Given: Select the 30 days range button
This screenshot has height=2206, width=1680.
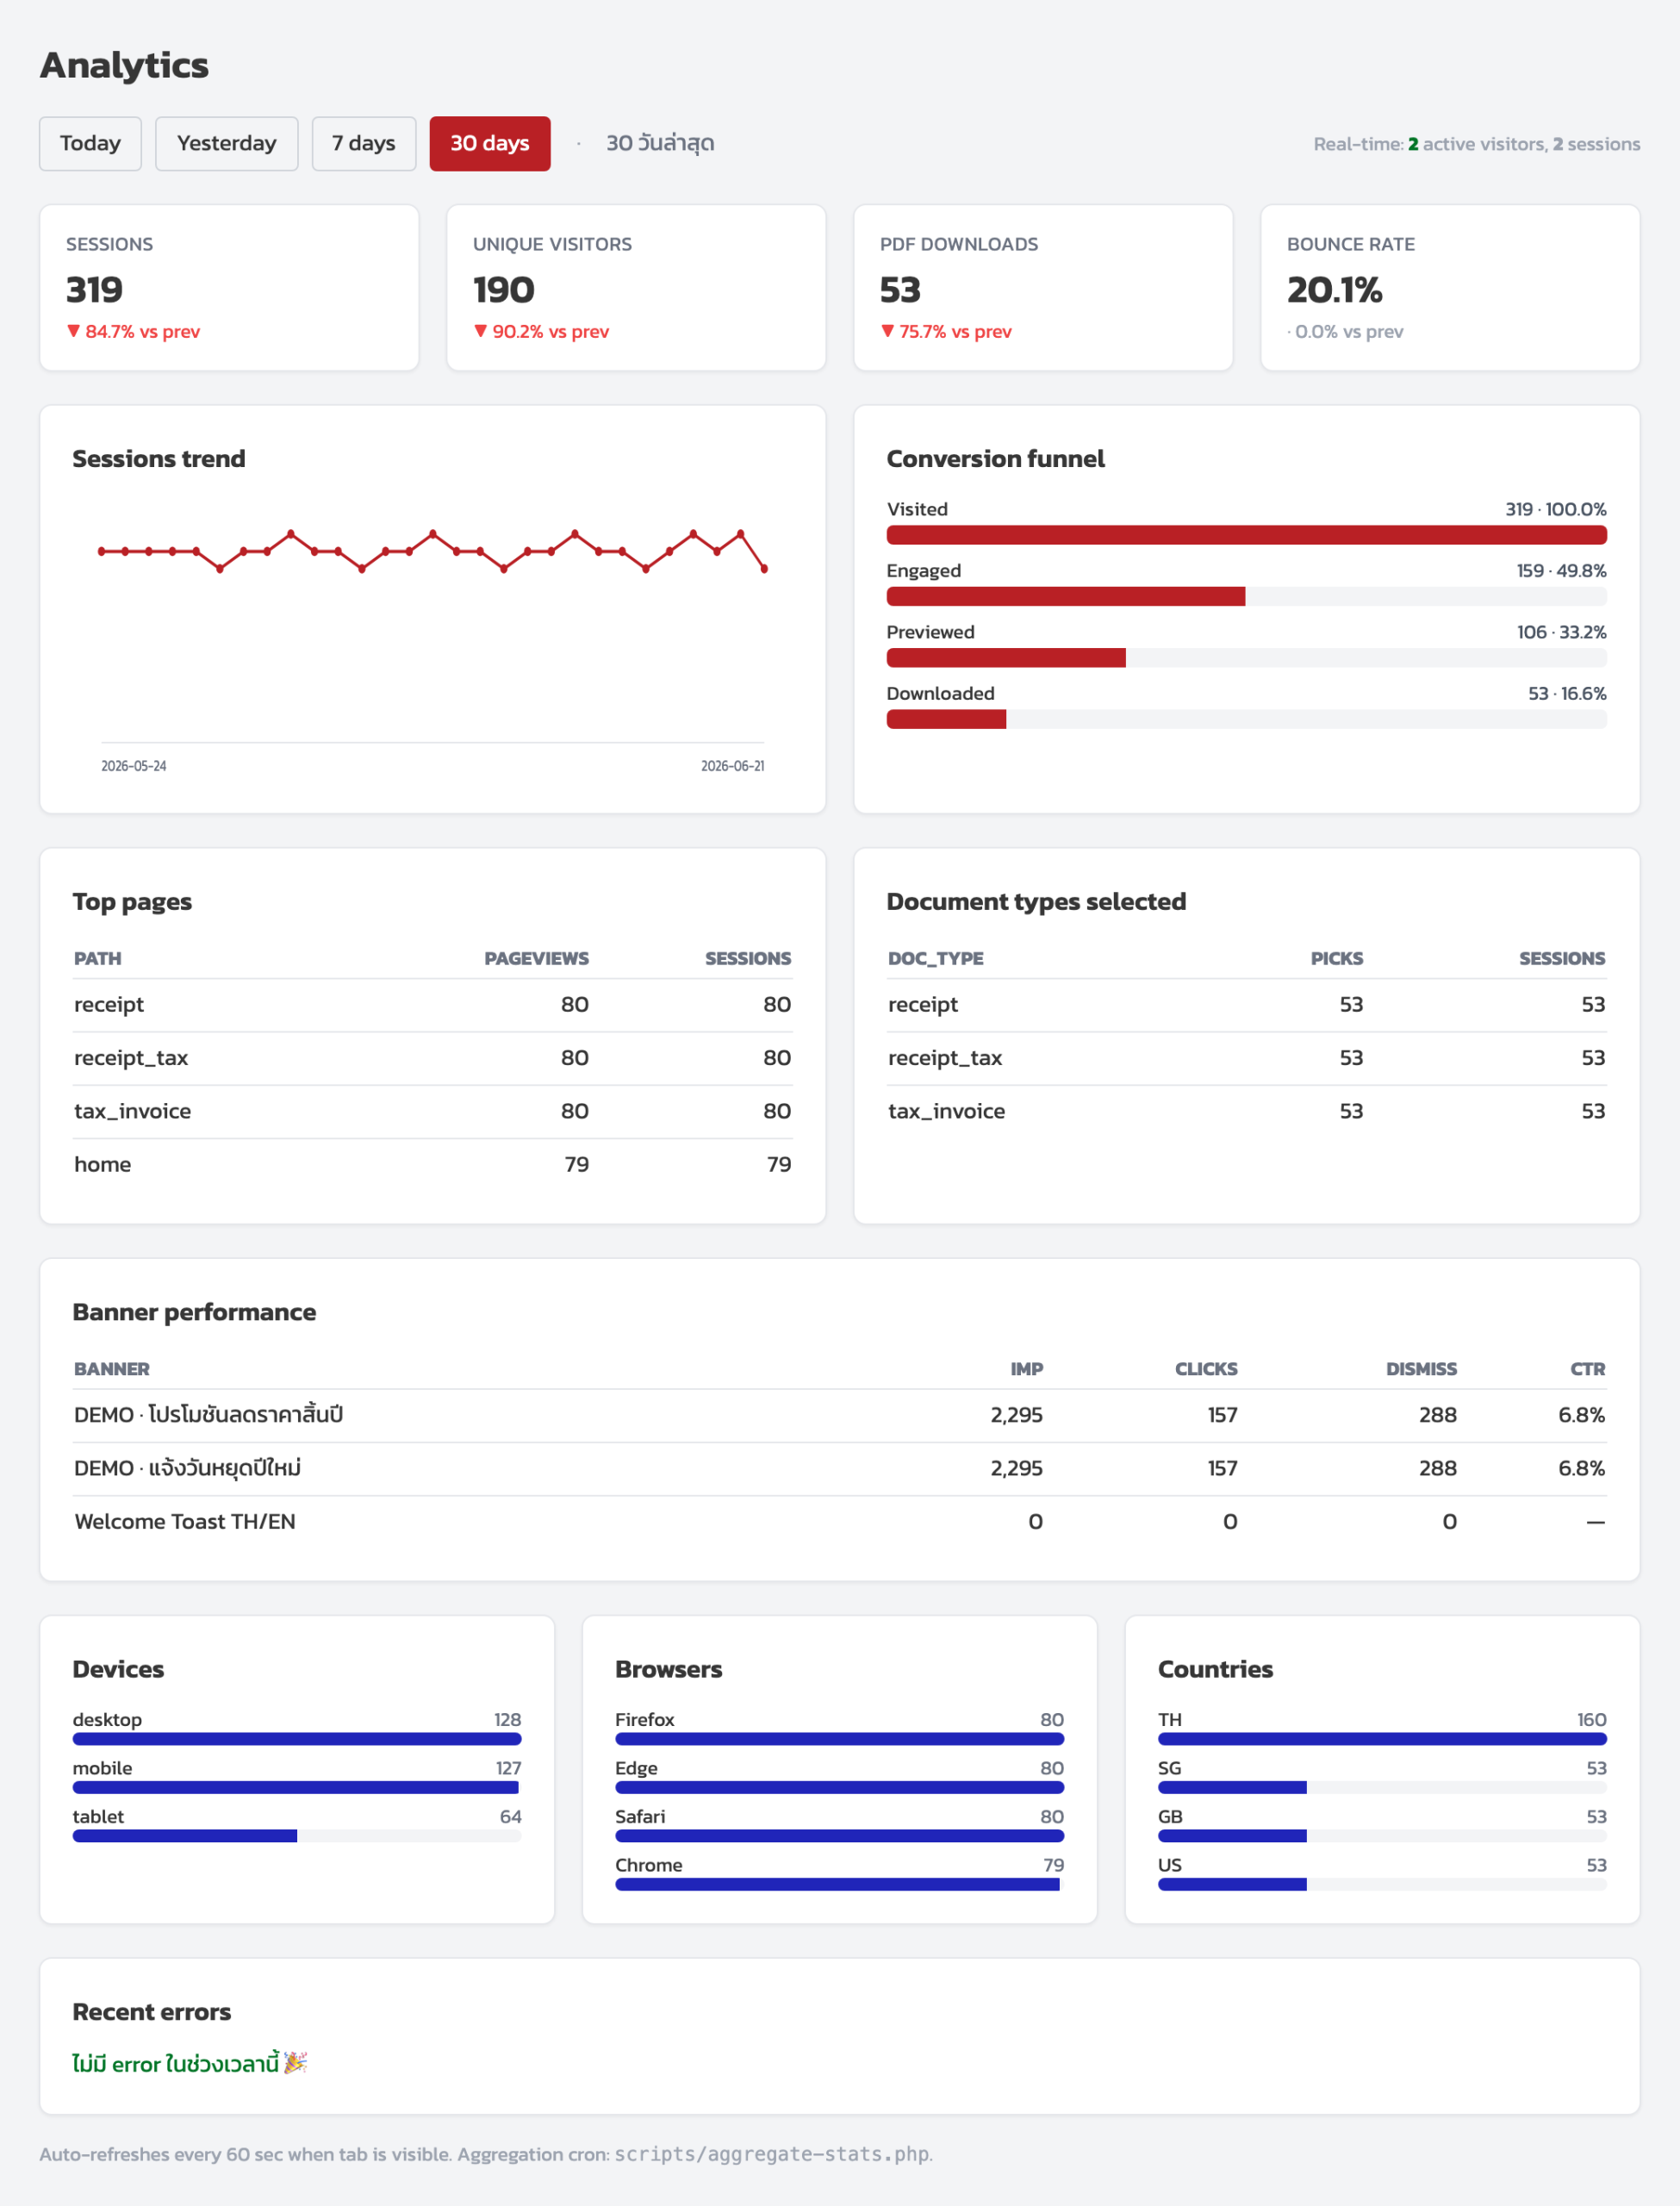Looking at the screenshot, I should [x=489, y=143].
